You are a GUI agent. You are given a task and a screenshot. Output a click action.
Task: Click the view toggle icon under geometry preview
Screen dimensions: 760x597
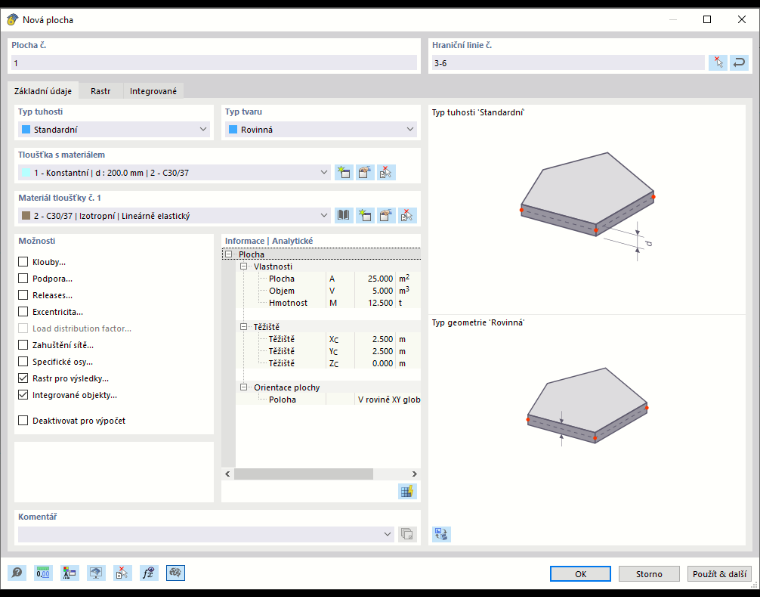click(441, 534)
